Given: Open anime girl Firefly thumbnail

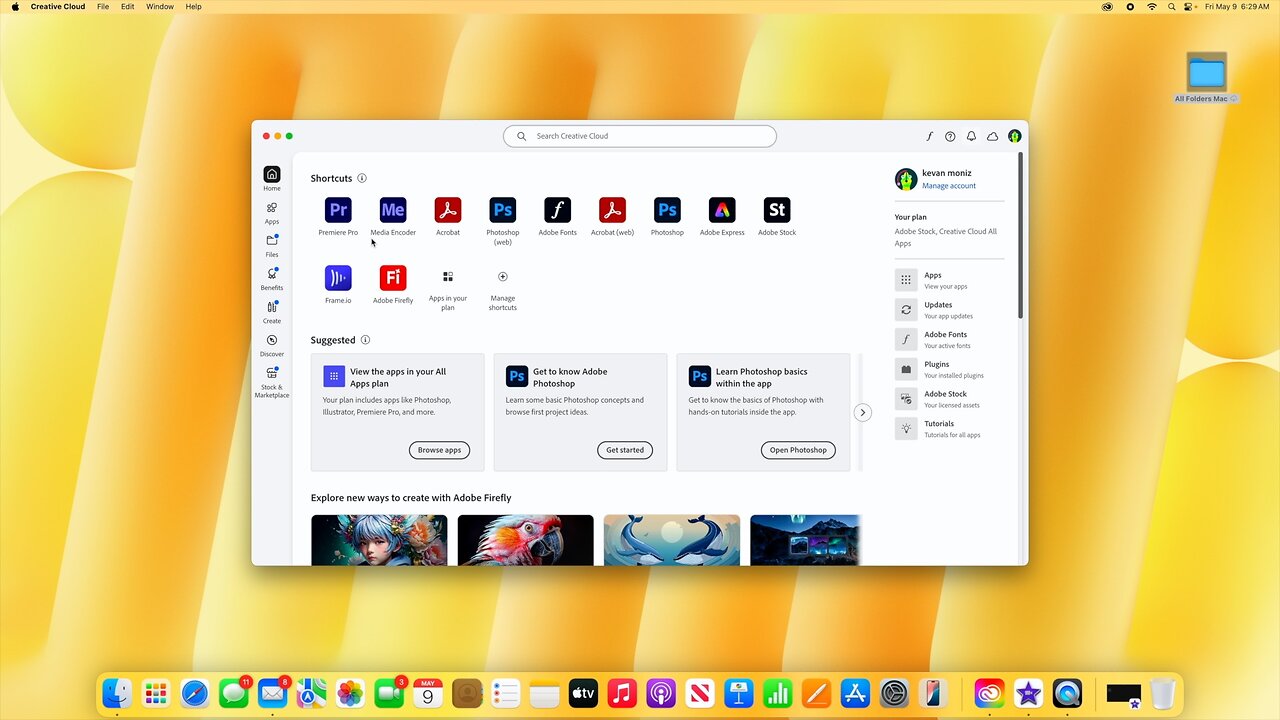Looking at the screenshot, I should click(379, 540).
